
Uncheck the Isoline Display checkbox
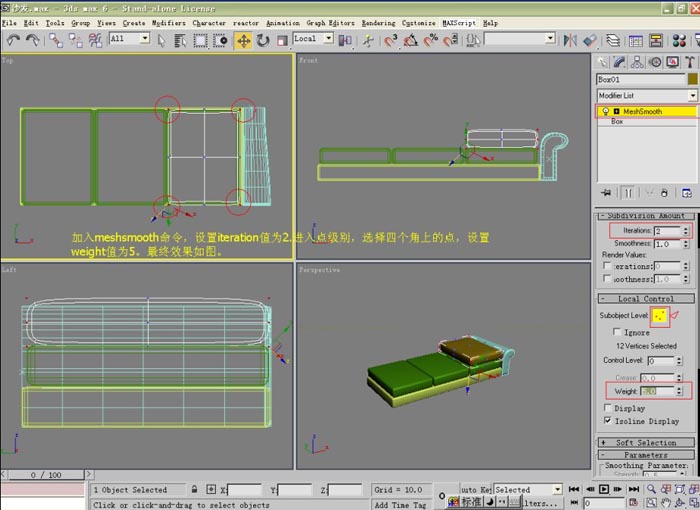point(607,421)
